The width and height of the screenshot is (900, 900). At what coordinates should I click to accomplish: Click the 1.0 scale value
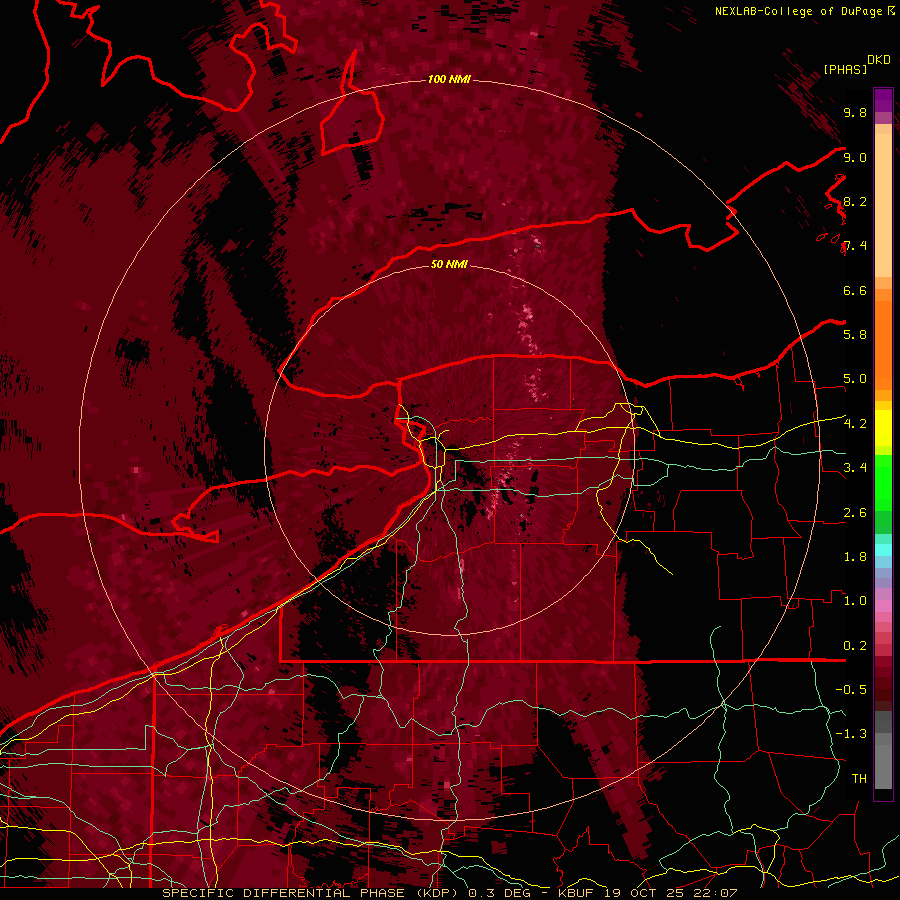click(x=855, y=601)
